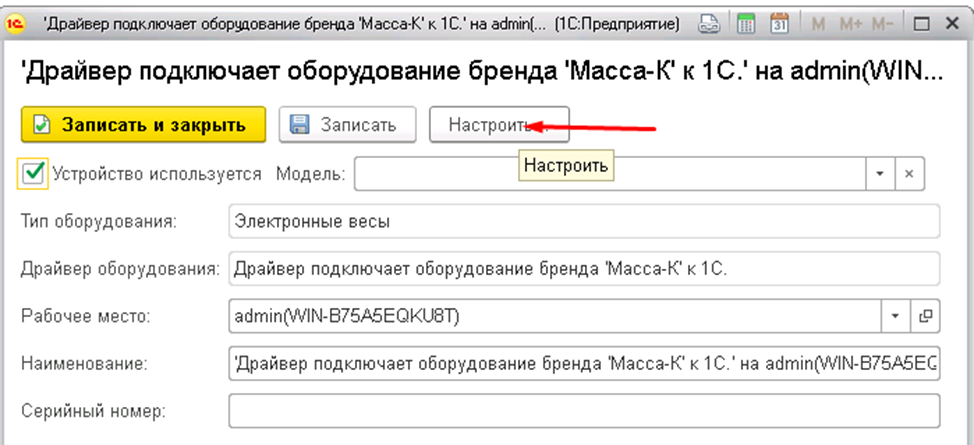Click 'Записать и закрыть' button
Image resolution: width=974 pixels, height=445 pixels.
tap(143, 124)
